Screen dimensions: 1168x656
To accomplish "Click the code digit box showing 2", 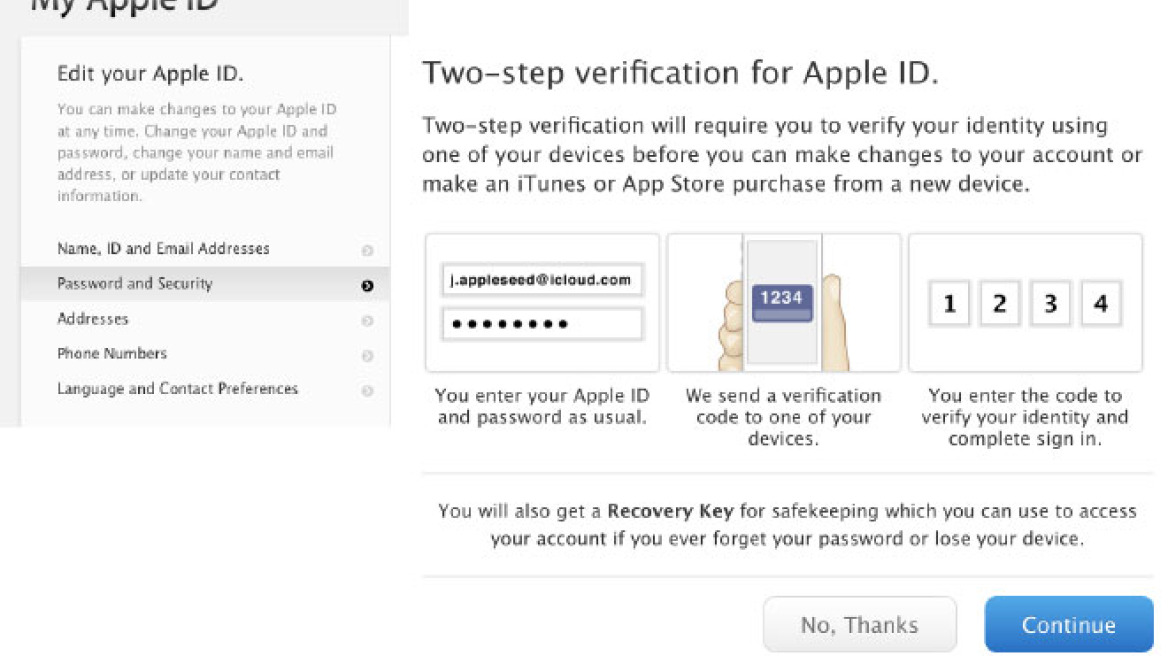I will (x=999, y=304).
